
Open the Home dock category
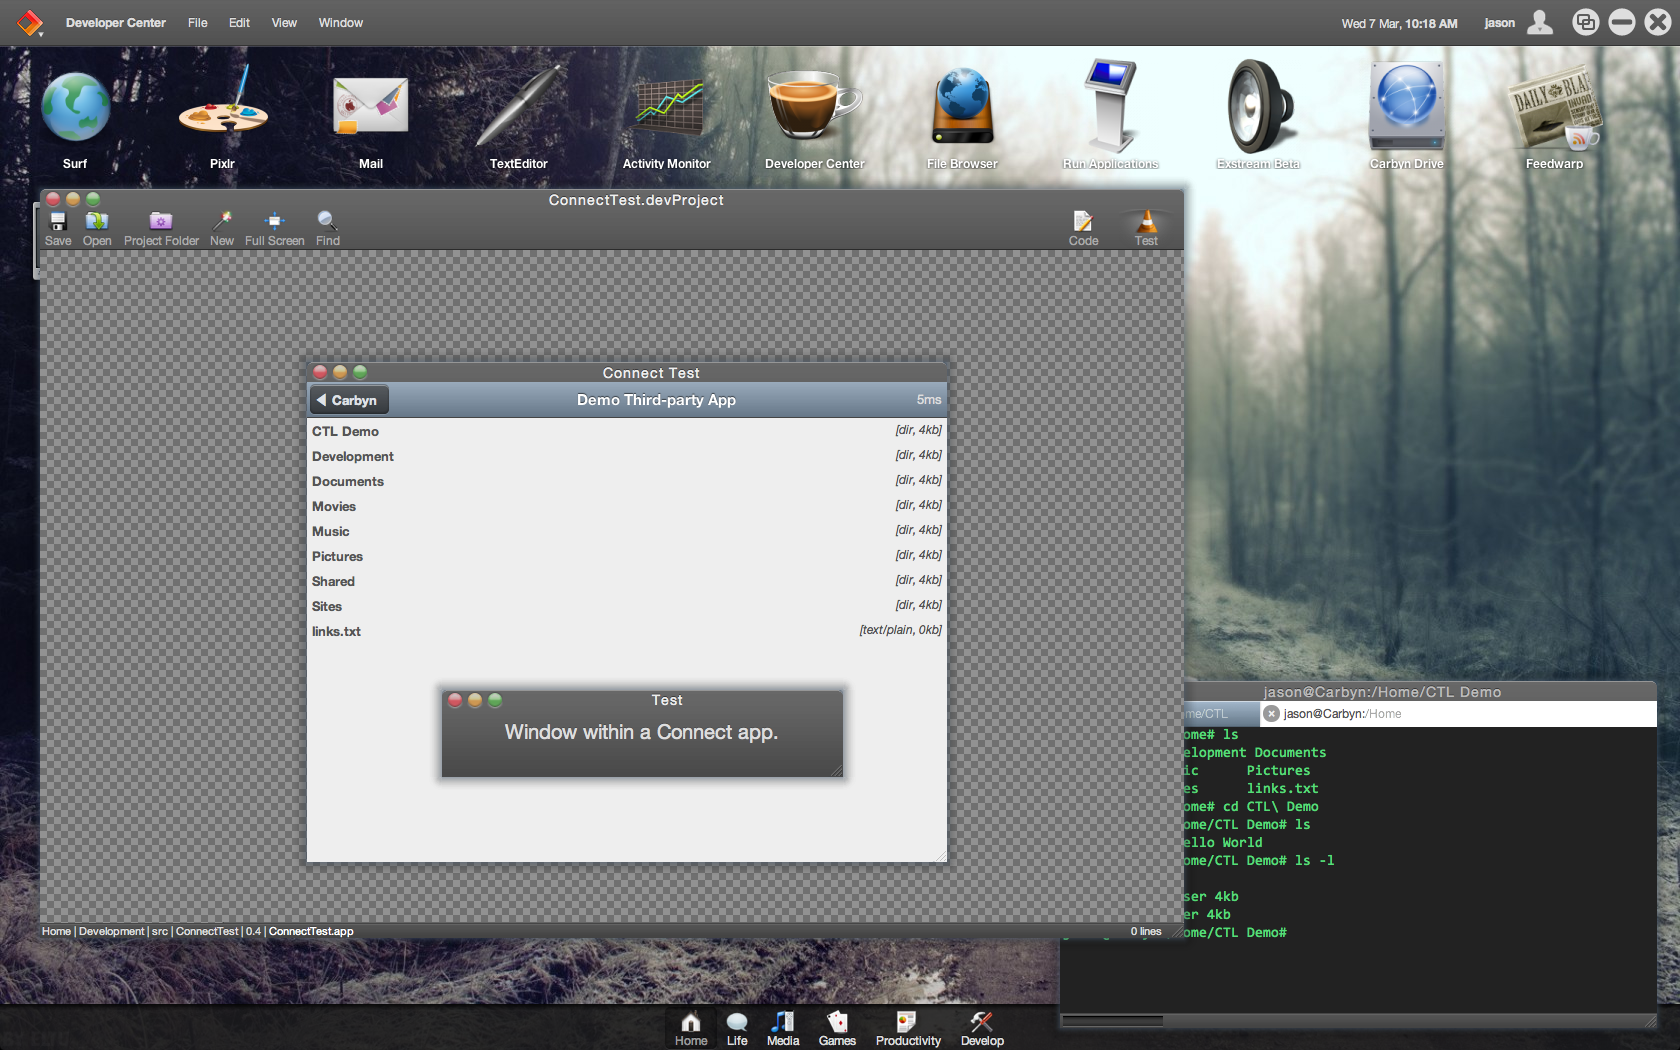[x=691, y=1028]
